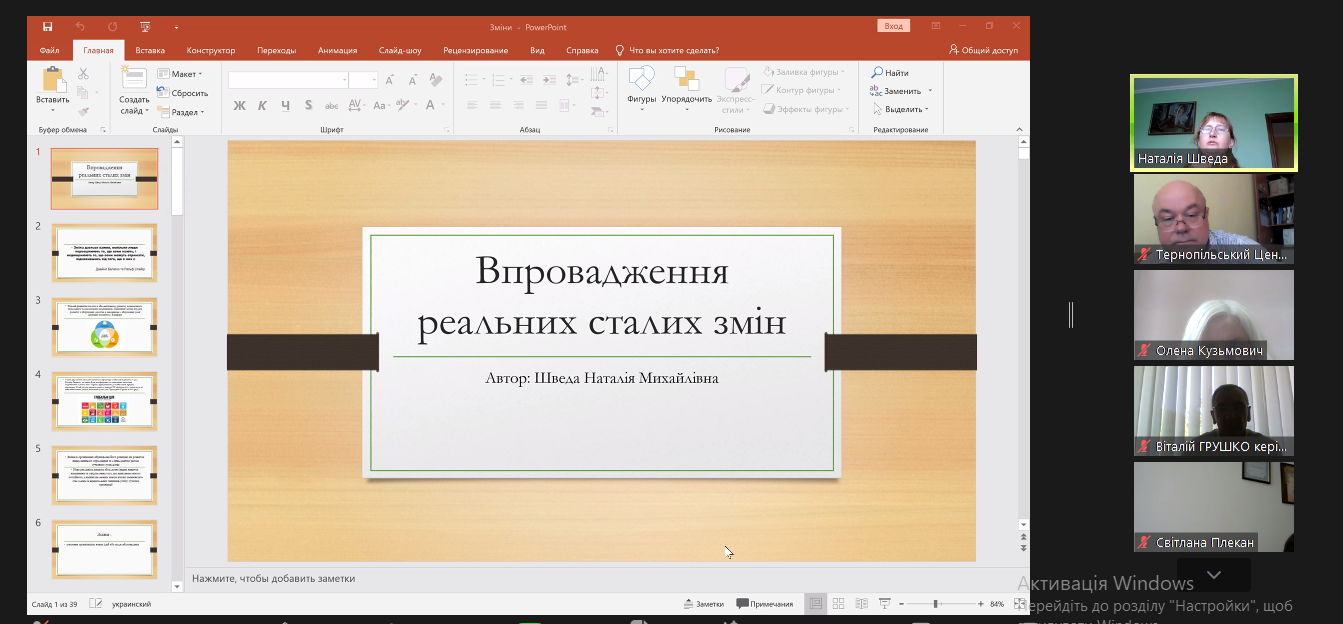Click the Общий доступ share button

(984, 50)
